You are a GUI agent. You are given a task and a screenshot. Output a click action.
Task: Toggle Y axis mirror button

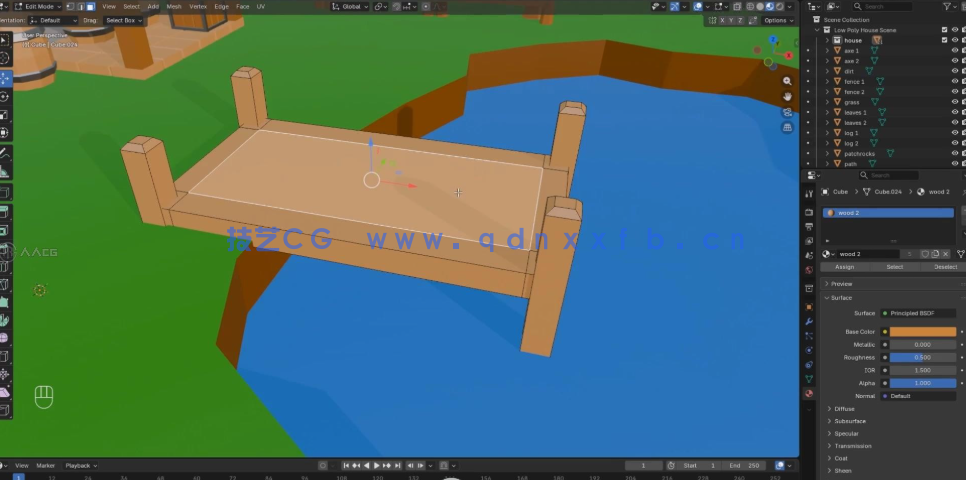point(731,20)
